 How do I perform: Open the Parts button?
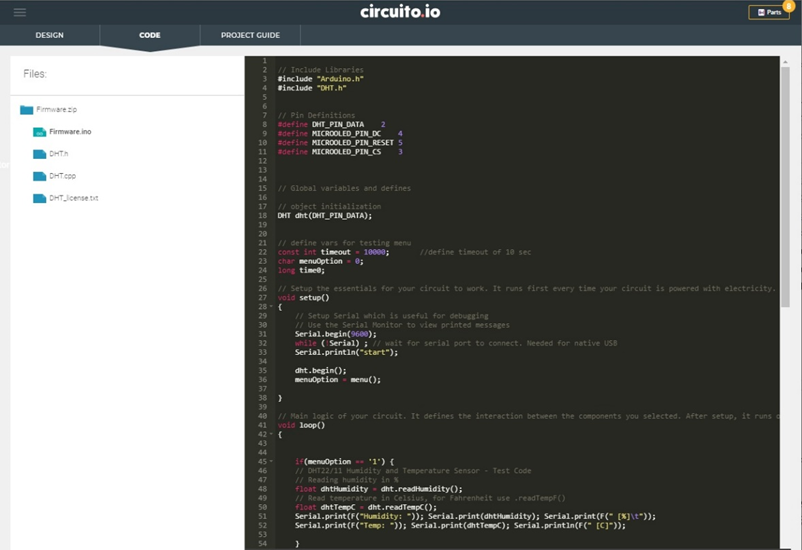pyautogui.click(x=769, y=12)
